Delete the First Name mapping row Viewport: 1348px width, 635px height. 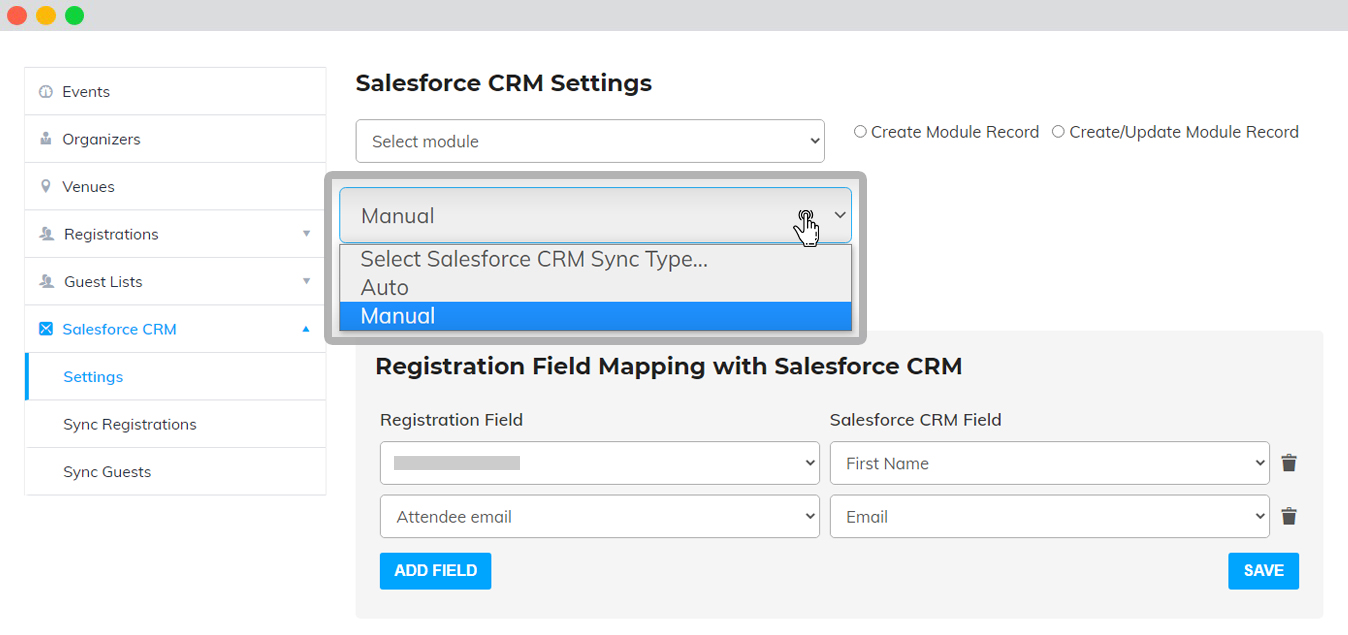coord(1289,463)
